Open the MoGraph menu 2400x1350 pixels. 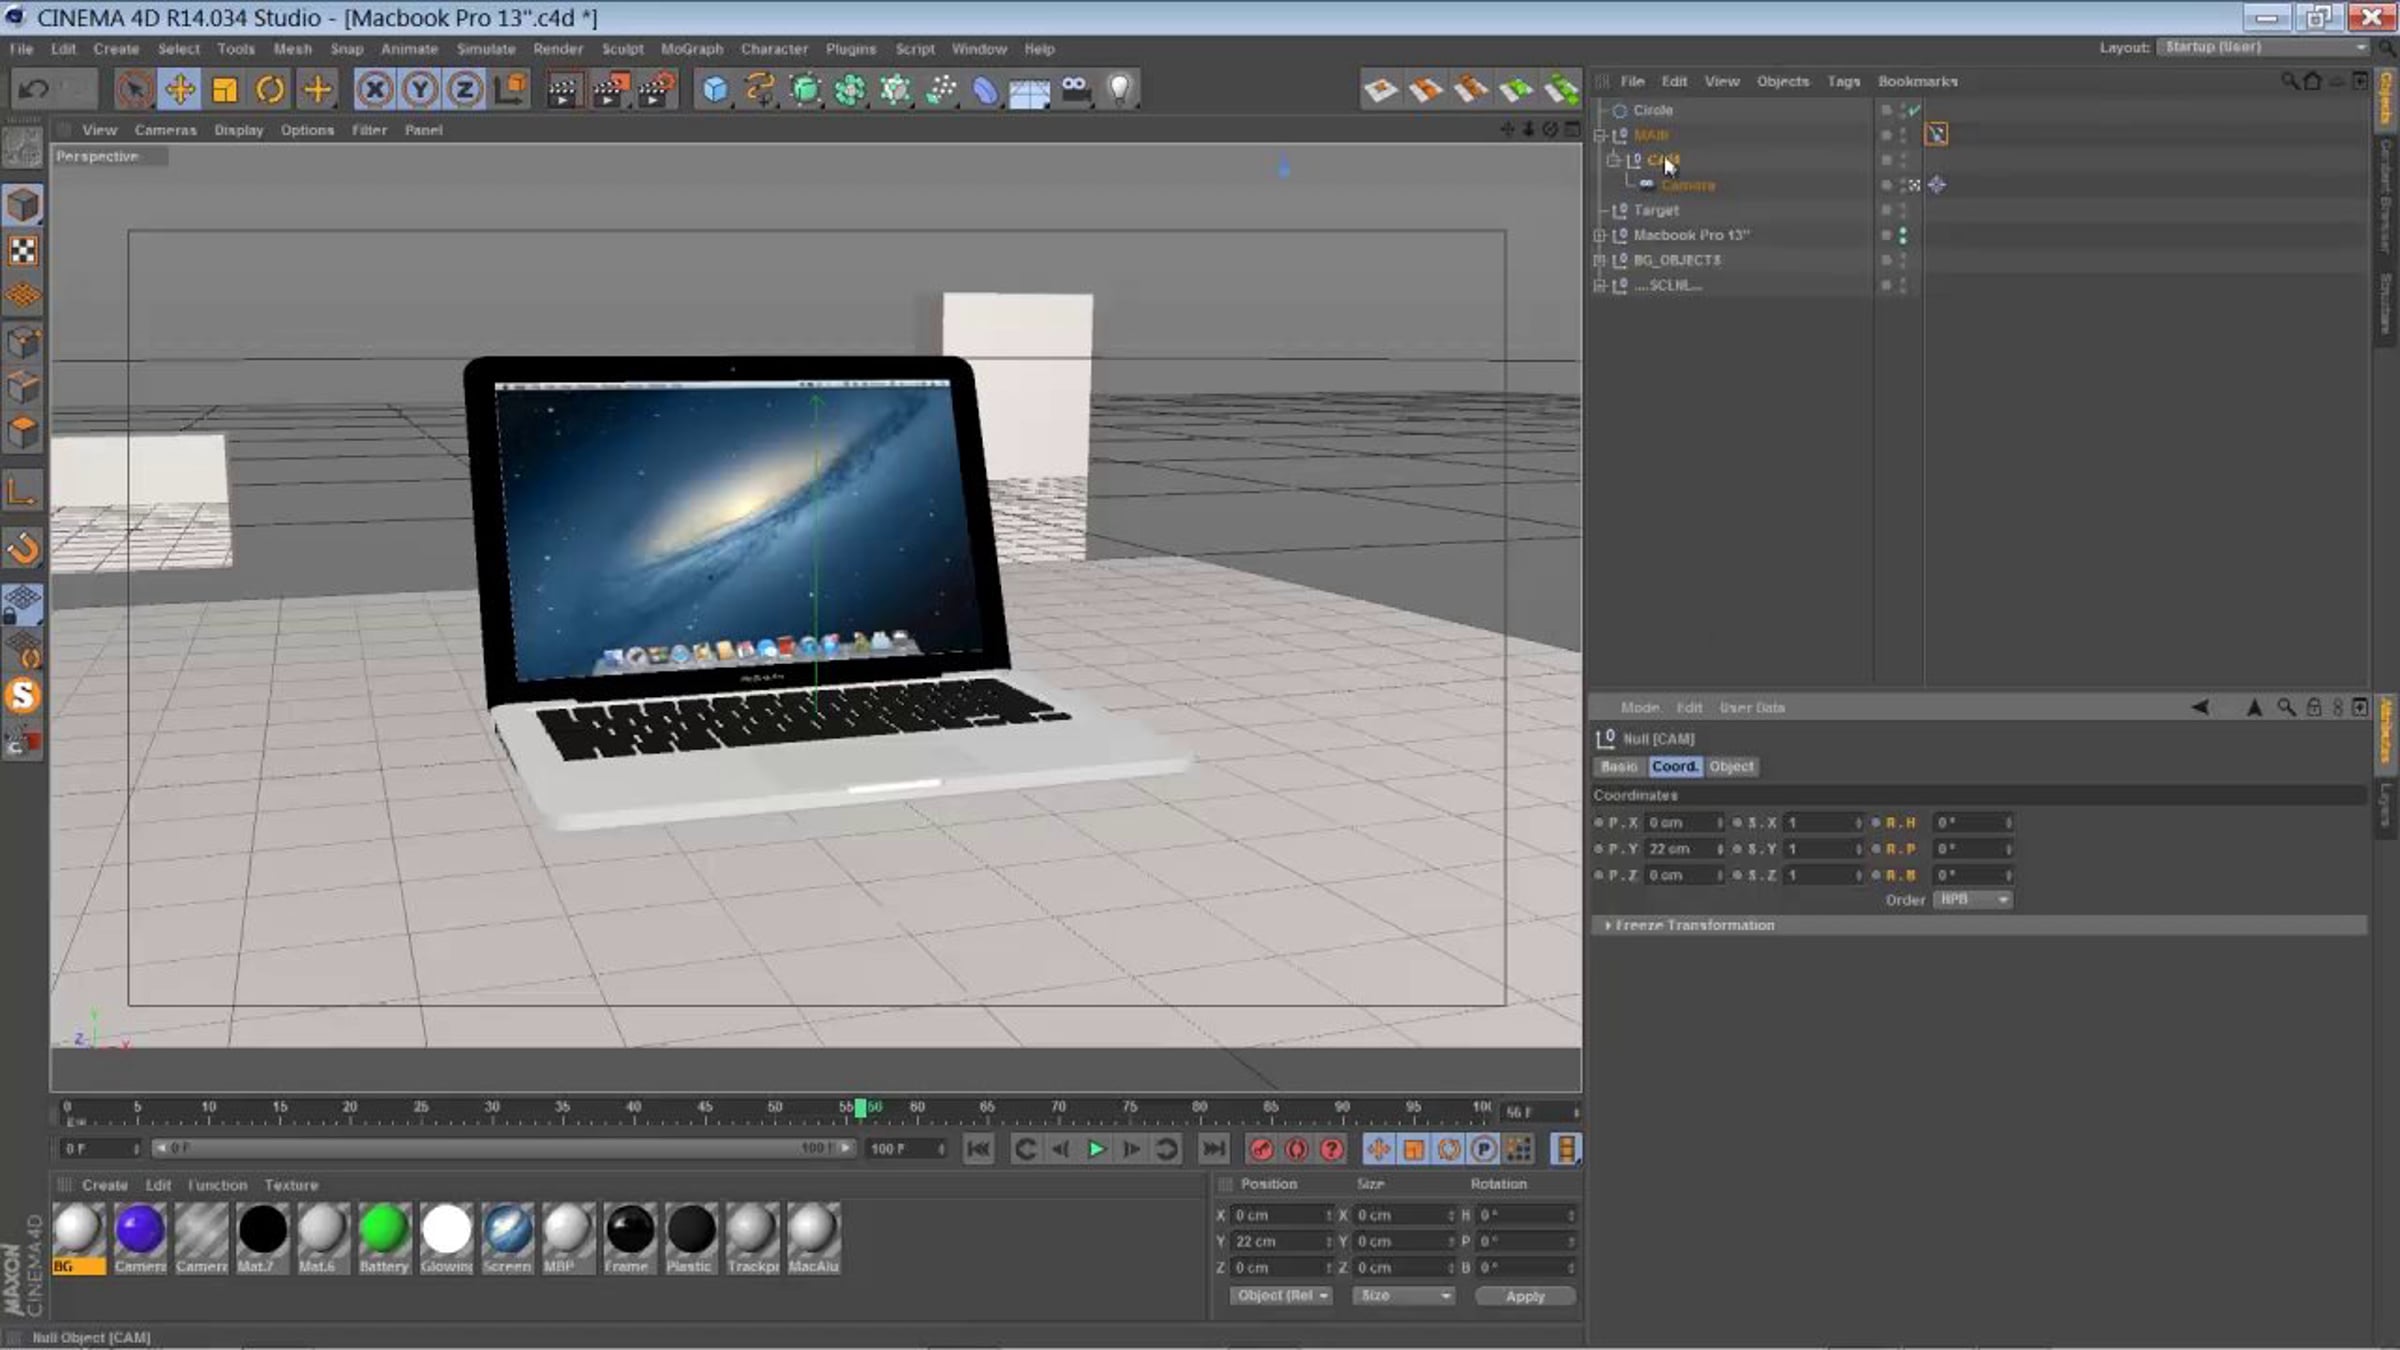(691, 48)
